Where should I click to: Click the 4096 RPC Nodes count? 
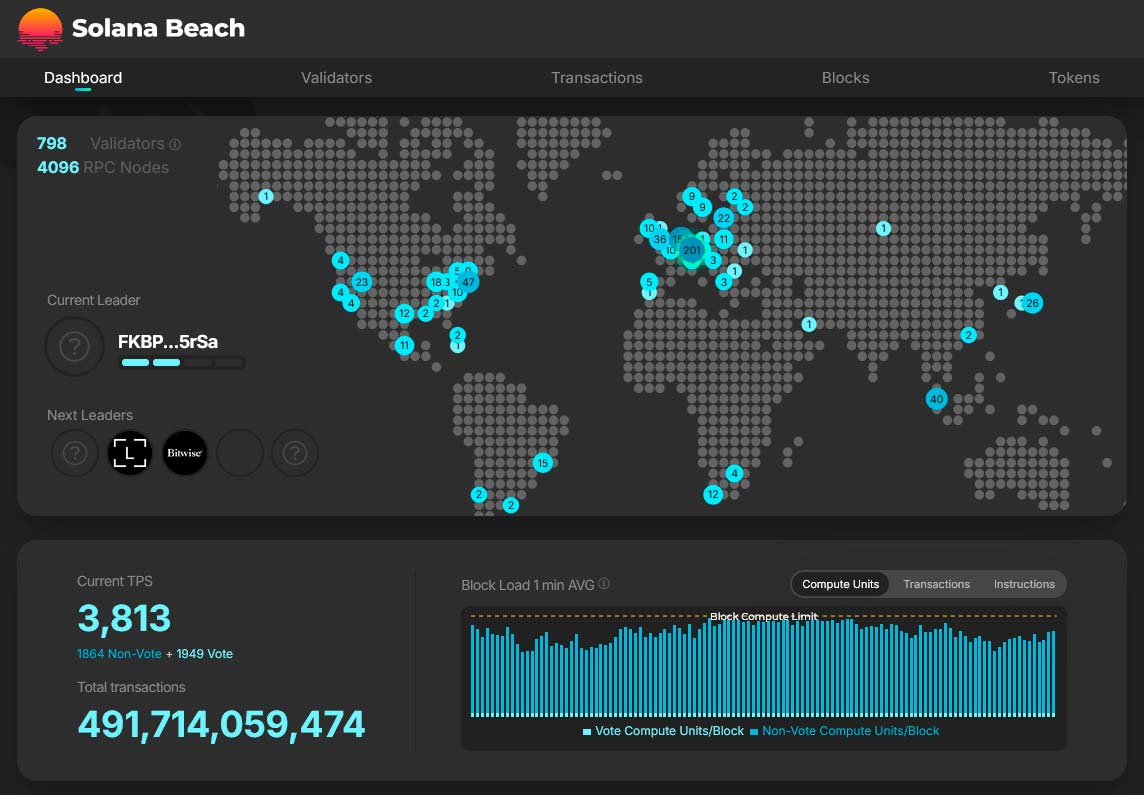[58, 167]
